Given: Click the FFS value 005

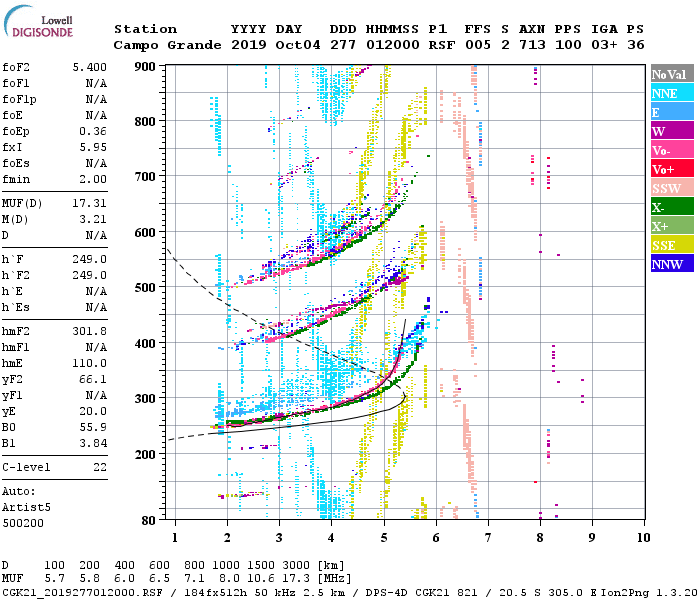Looking at the screenshot, I should [x=478, y=45].
